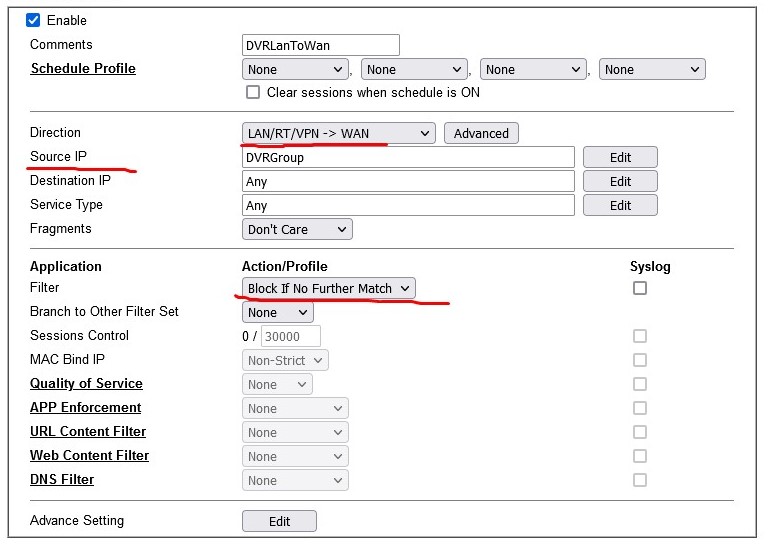769x550 pixels.
Task: Open the URL Content Filter link
Action: click(88, 432)
